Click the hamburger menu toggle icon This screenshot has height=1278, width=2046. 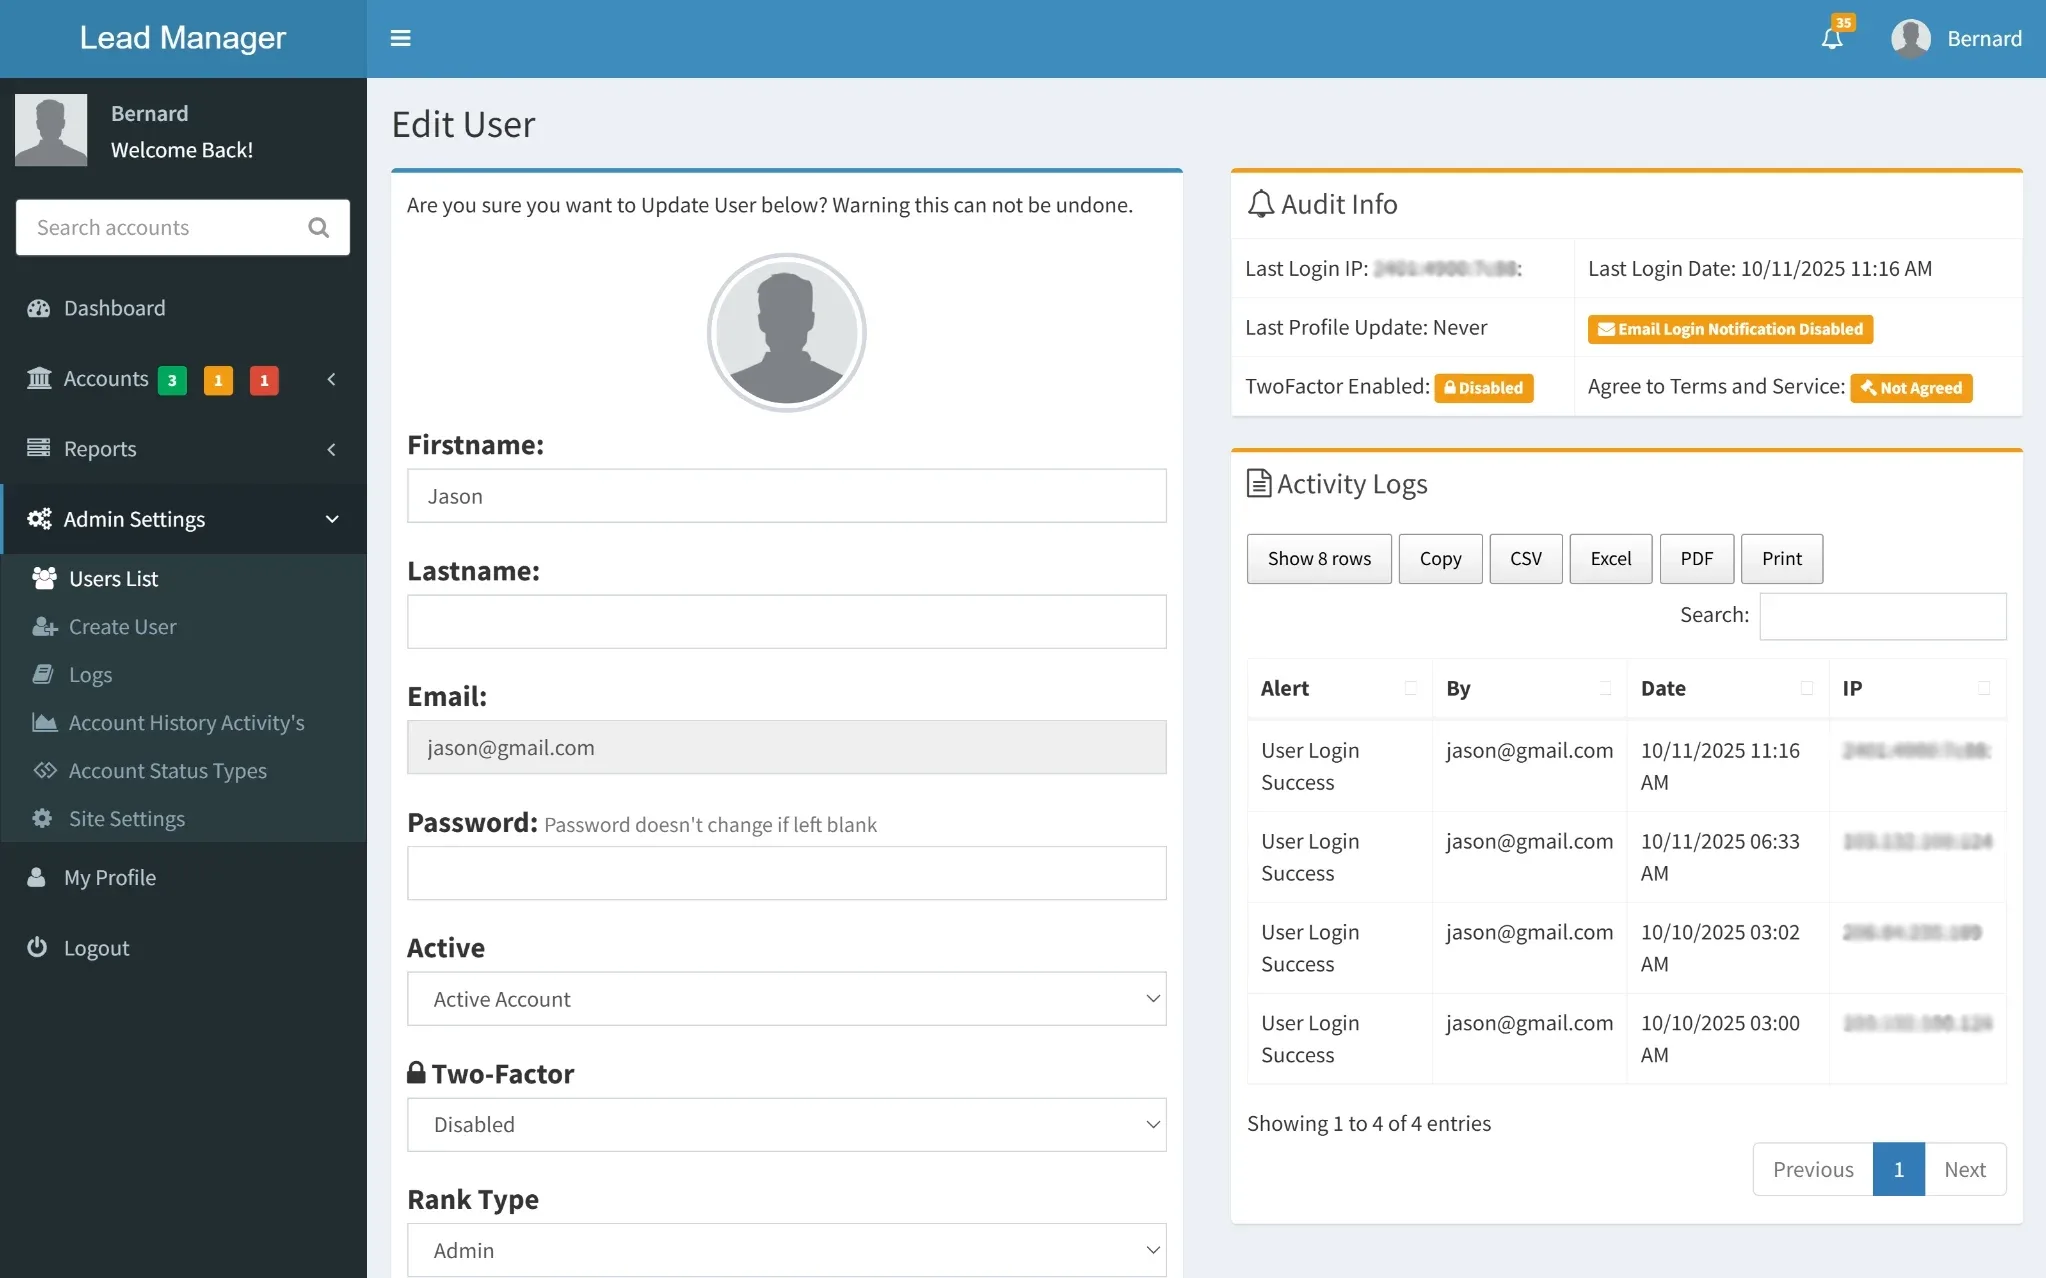tap(400, 38)
